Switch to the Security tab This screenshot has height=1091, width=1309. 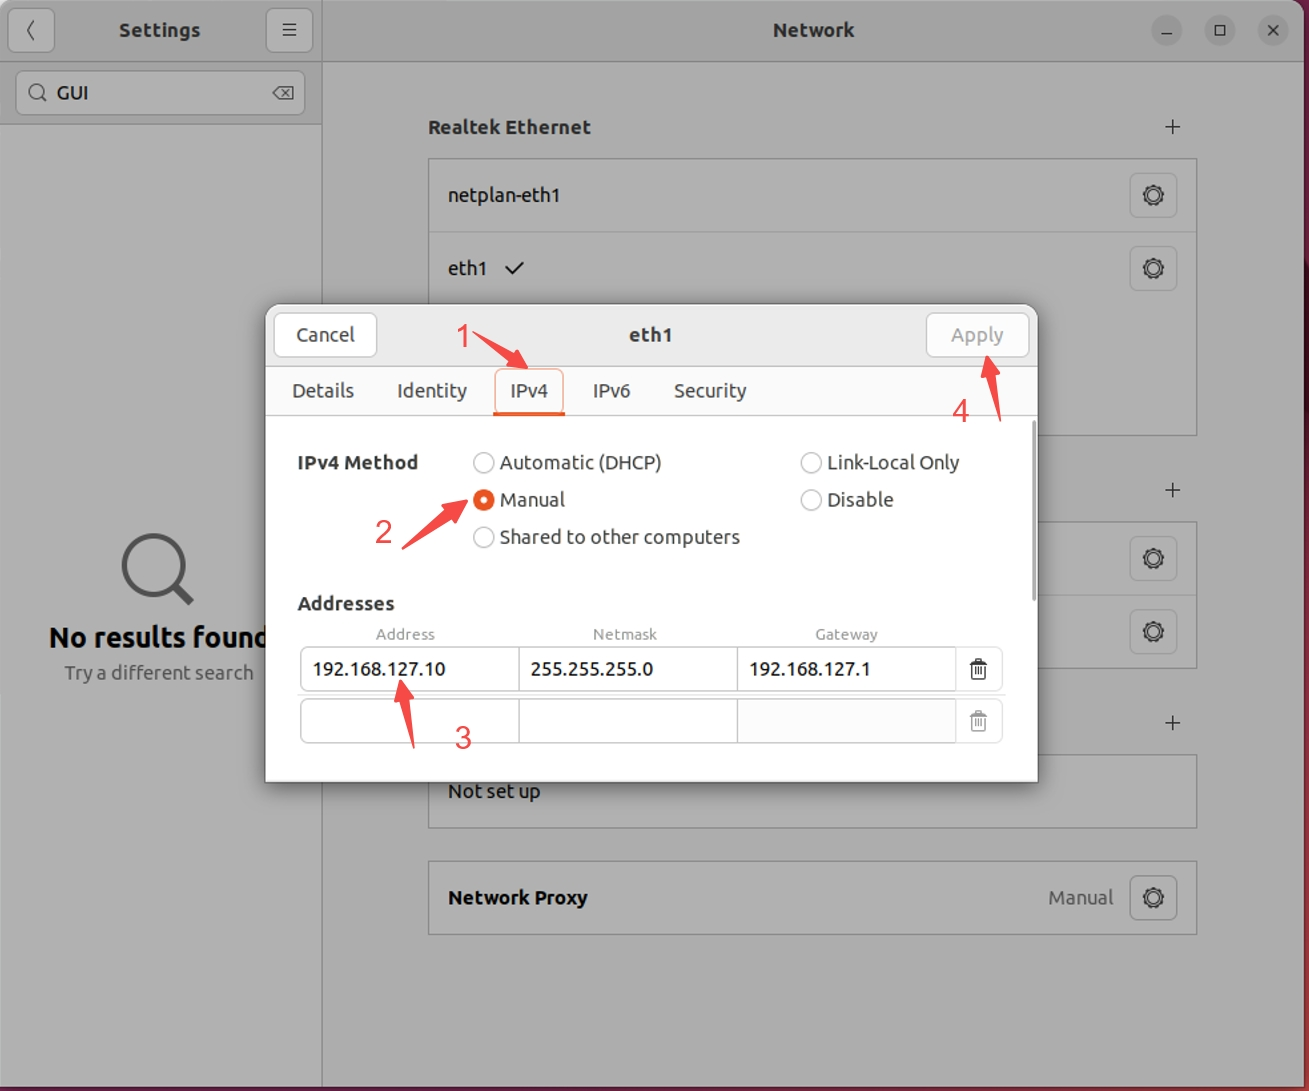(710, 391)
